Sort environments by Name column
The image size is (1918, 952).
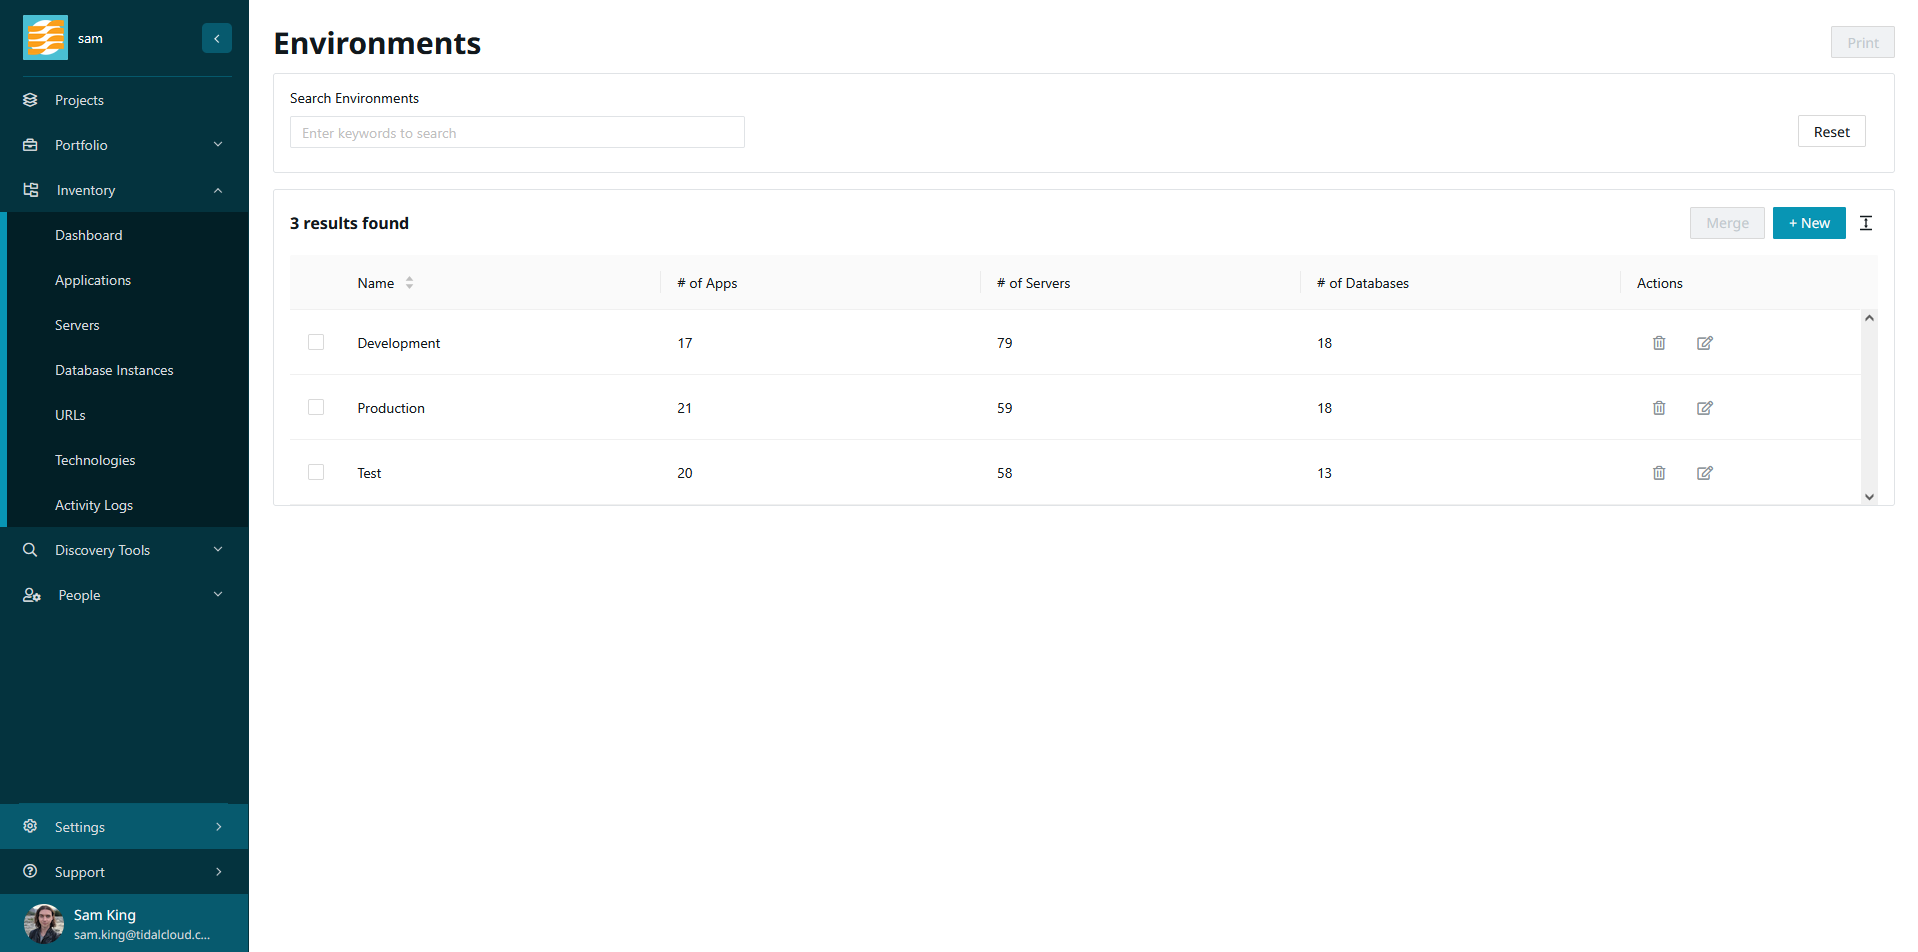coord(409,283)
